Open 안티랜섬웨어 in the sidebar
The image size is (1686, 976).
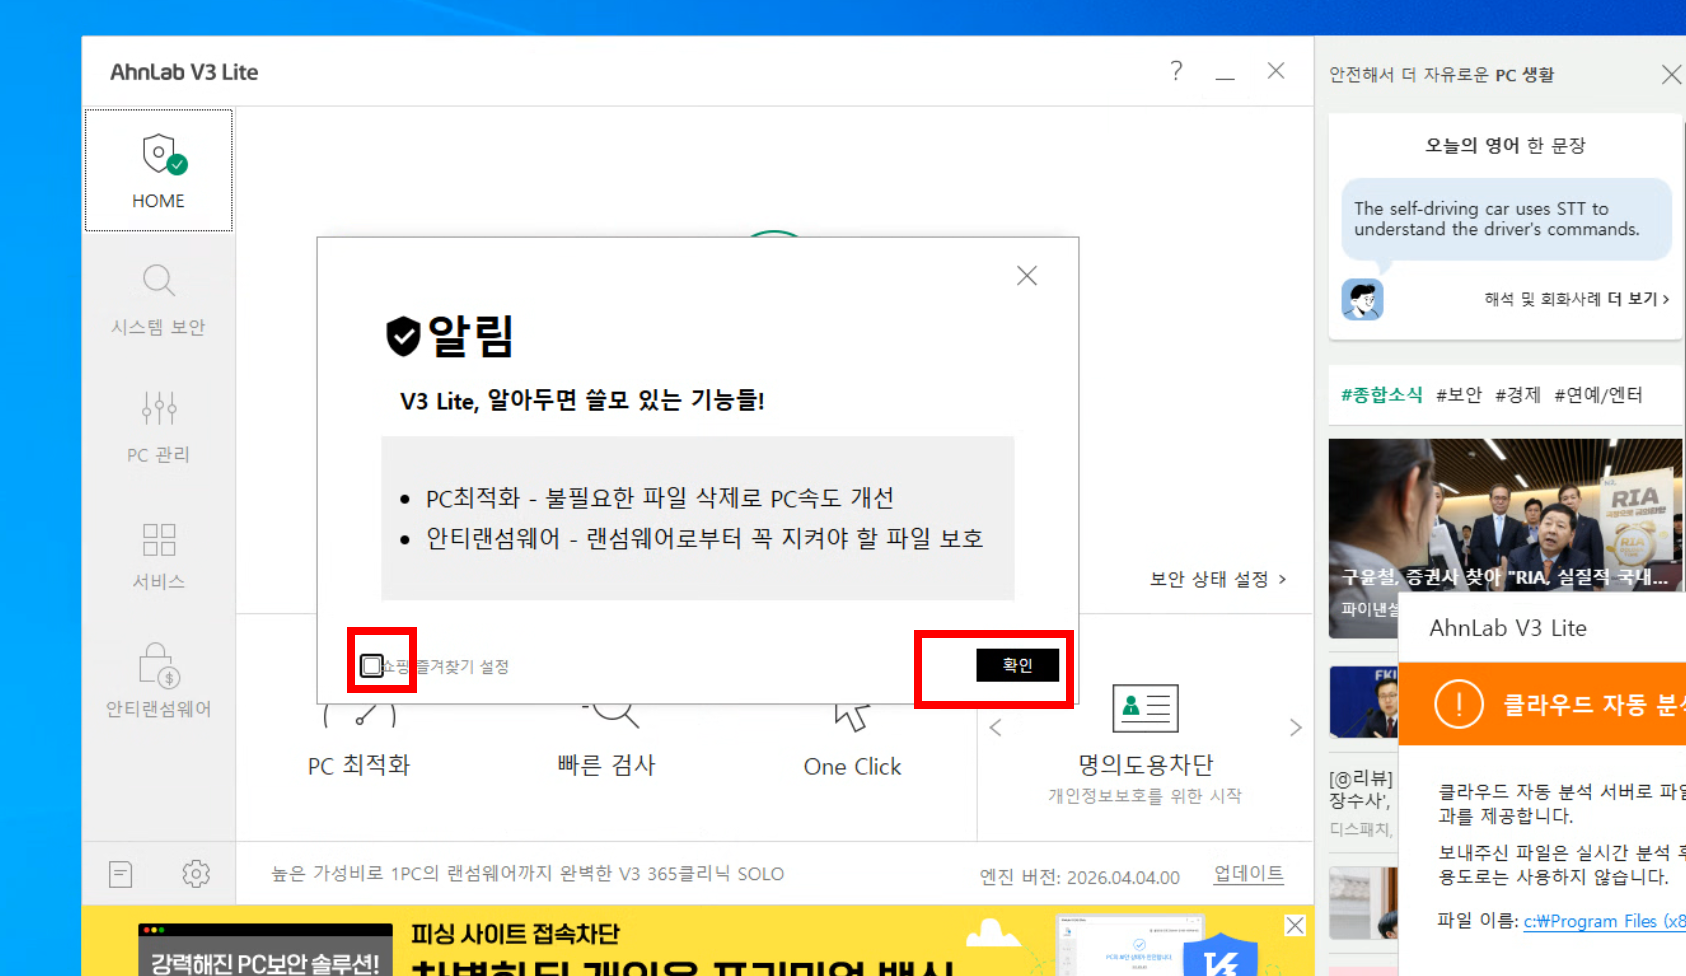click(x=159, y=681)
